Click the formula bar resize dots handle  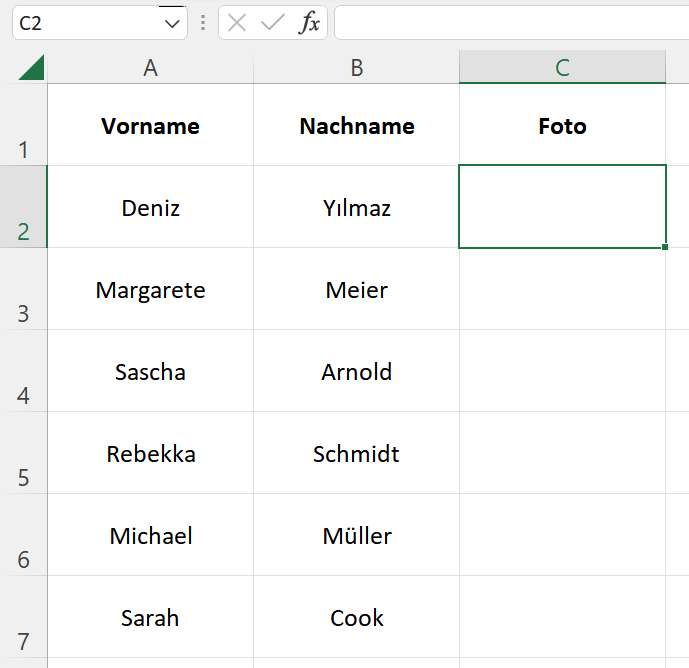coord(203,23)
